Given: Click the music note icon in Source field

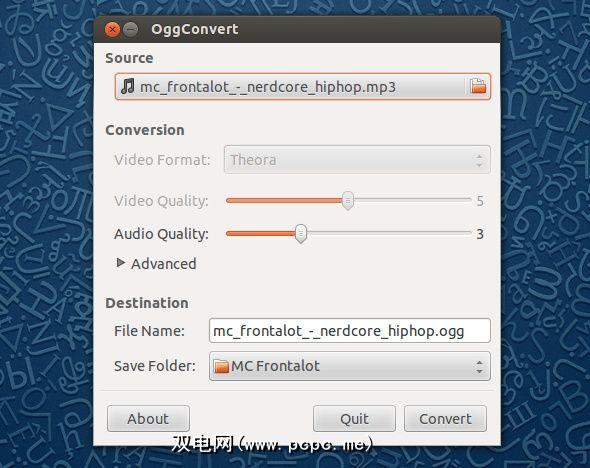Looking at the screenshot, I should coord(128,86).
